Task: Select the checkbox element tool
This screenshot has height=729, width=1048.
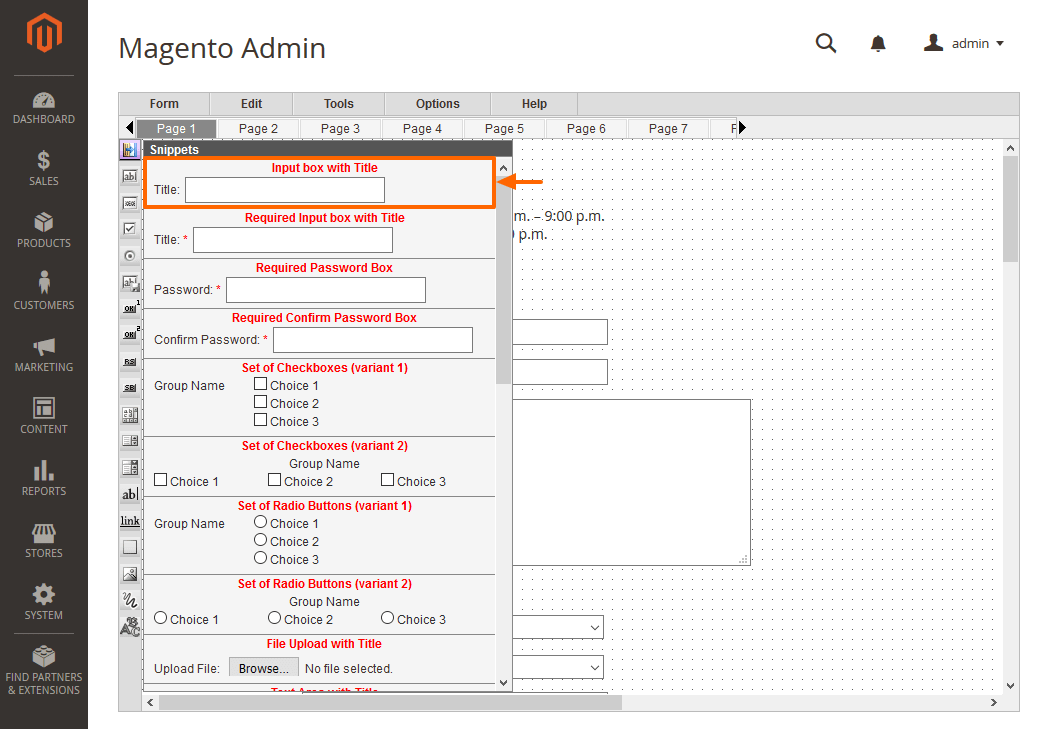Action: [x=130, y=228]
